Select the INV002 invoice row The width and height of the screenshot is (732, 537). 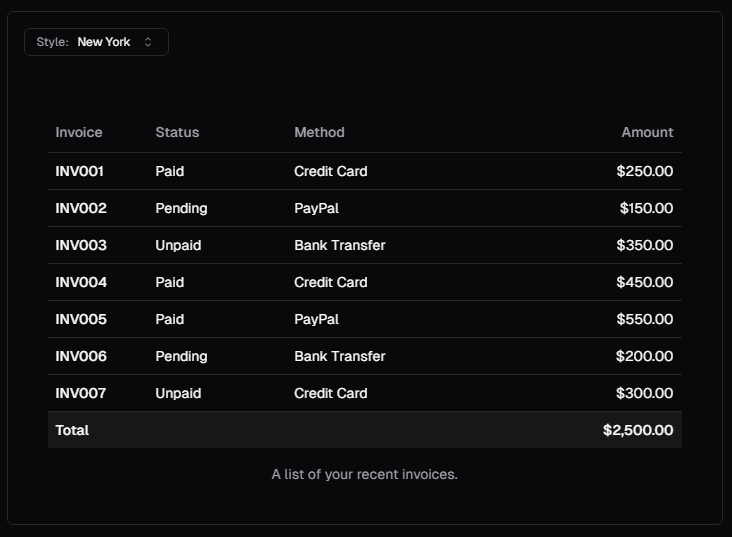point(365,208)
